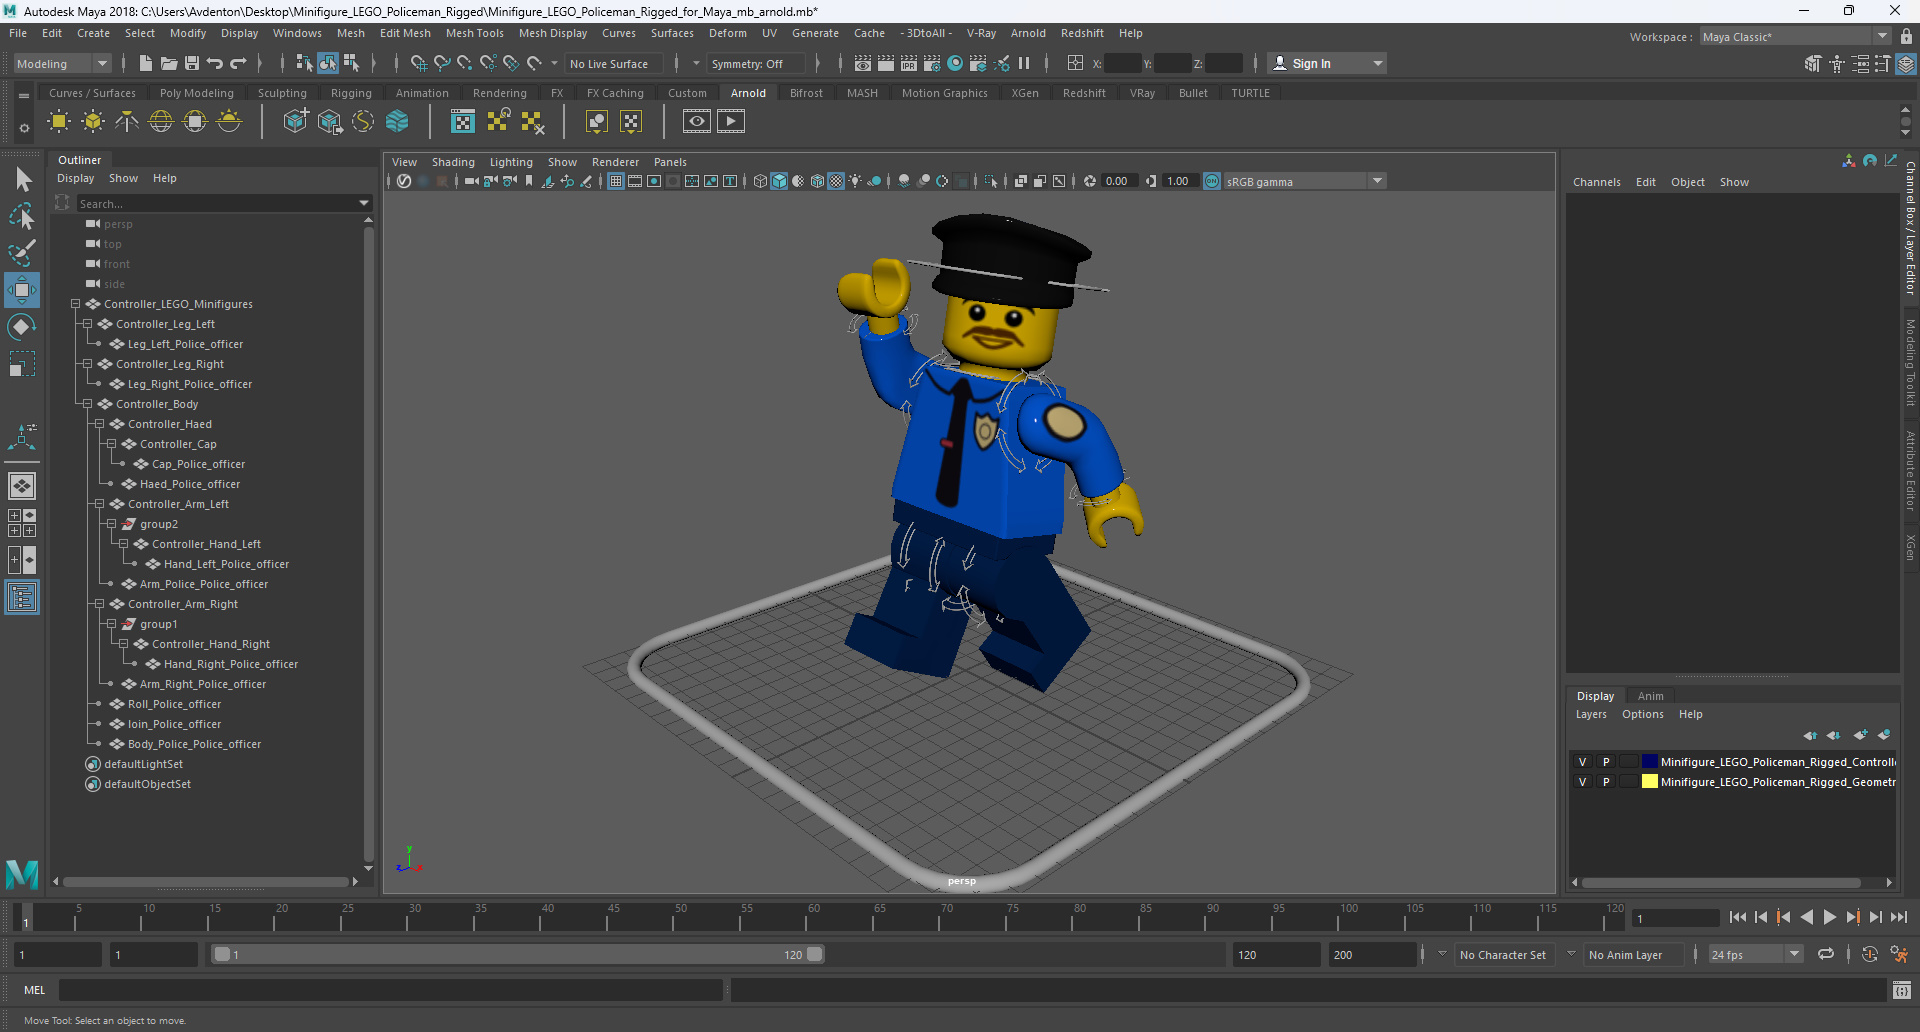Screen dimensions: 1920x1032
Task: Toggle loop playback mode
Action: point(1826,954)
